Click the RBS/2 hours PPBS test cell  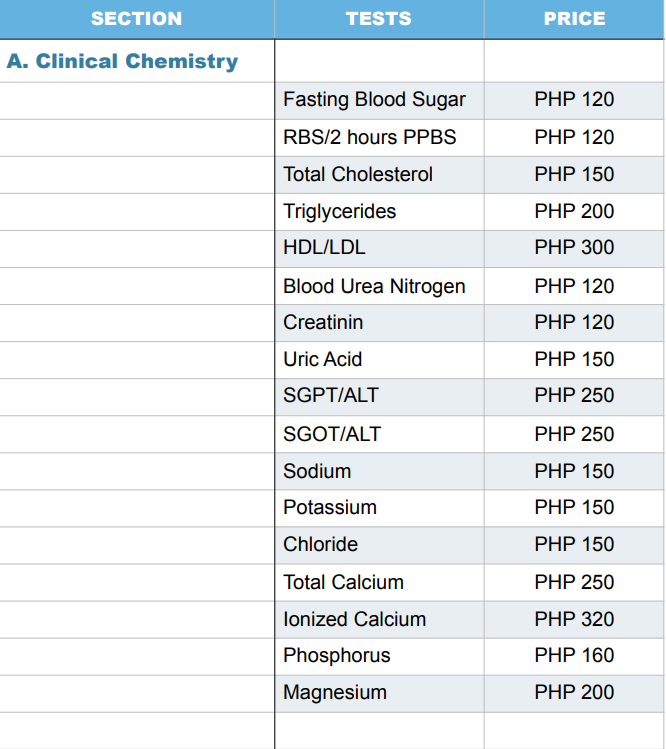click(369, 137)
